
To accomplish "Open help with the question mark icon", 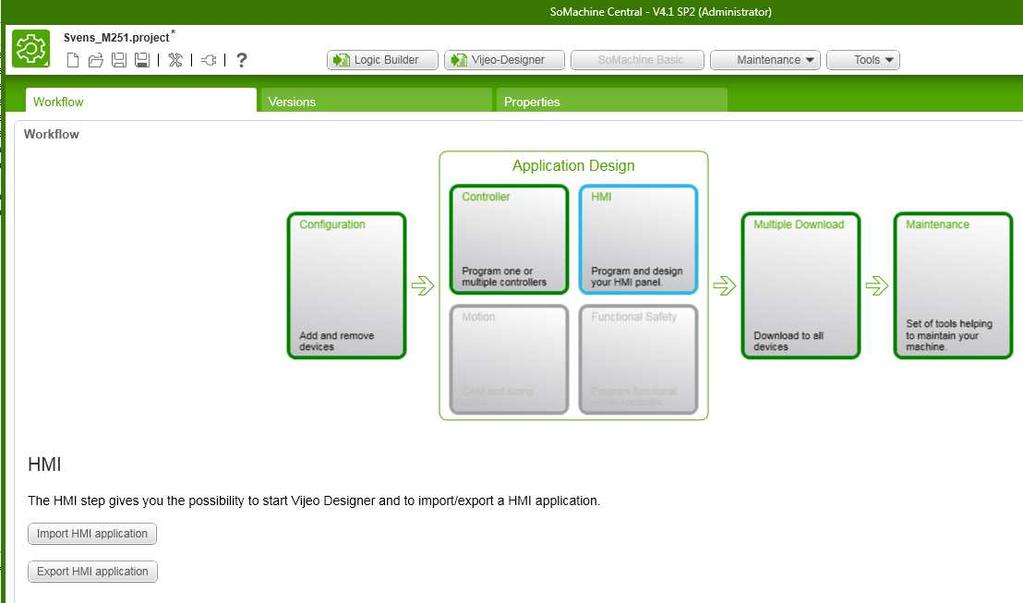I will tap(241, 60).
